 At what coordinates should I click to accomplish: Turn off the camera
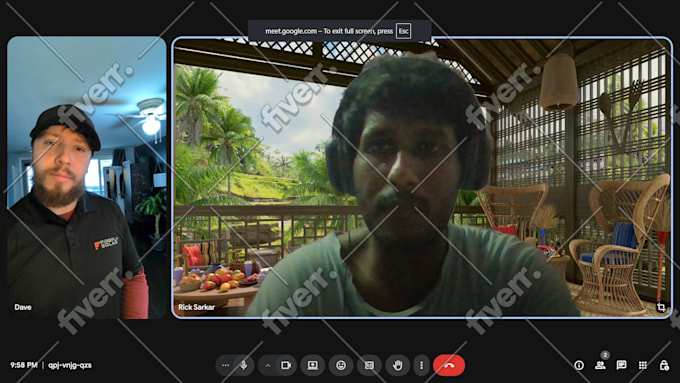click(286, 365)
